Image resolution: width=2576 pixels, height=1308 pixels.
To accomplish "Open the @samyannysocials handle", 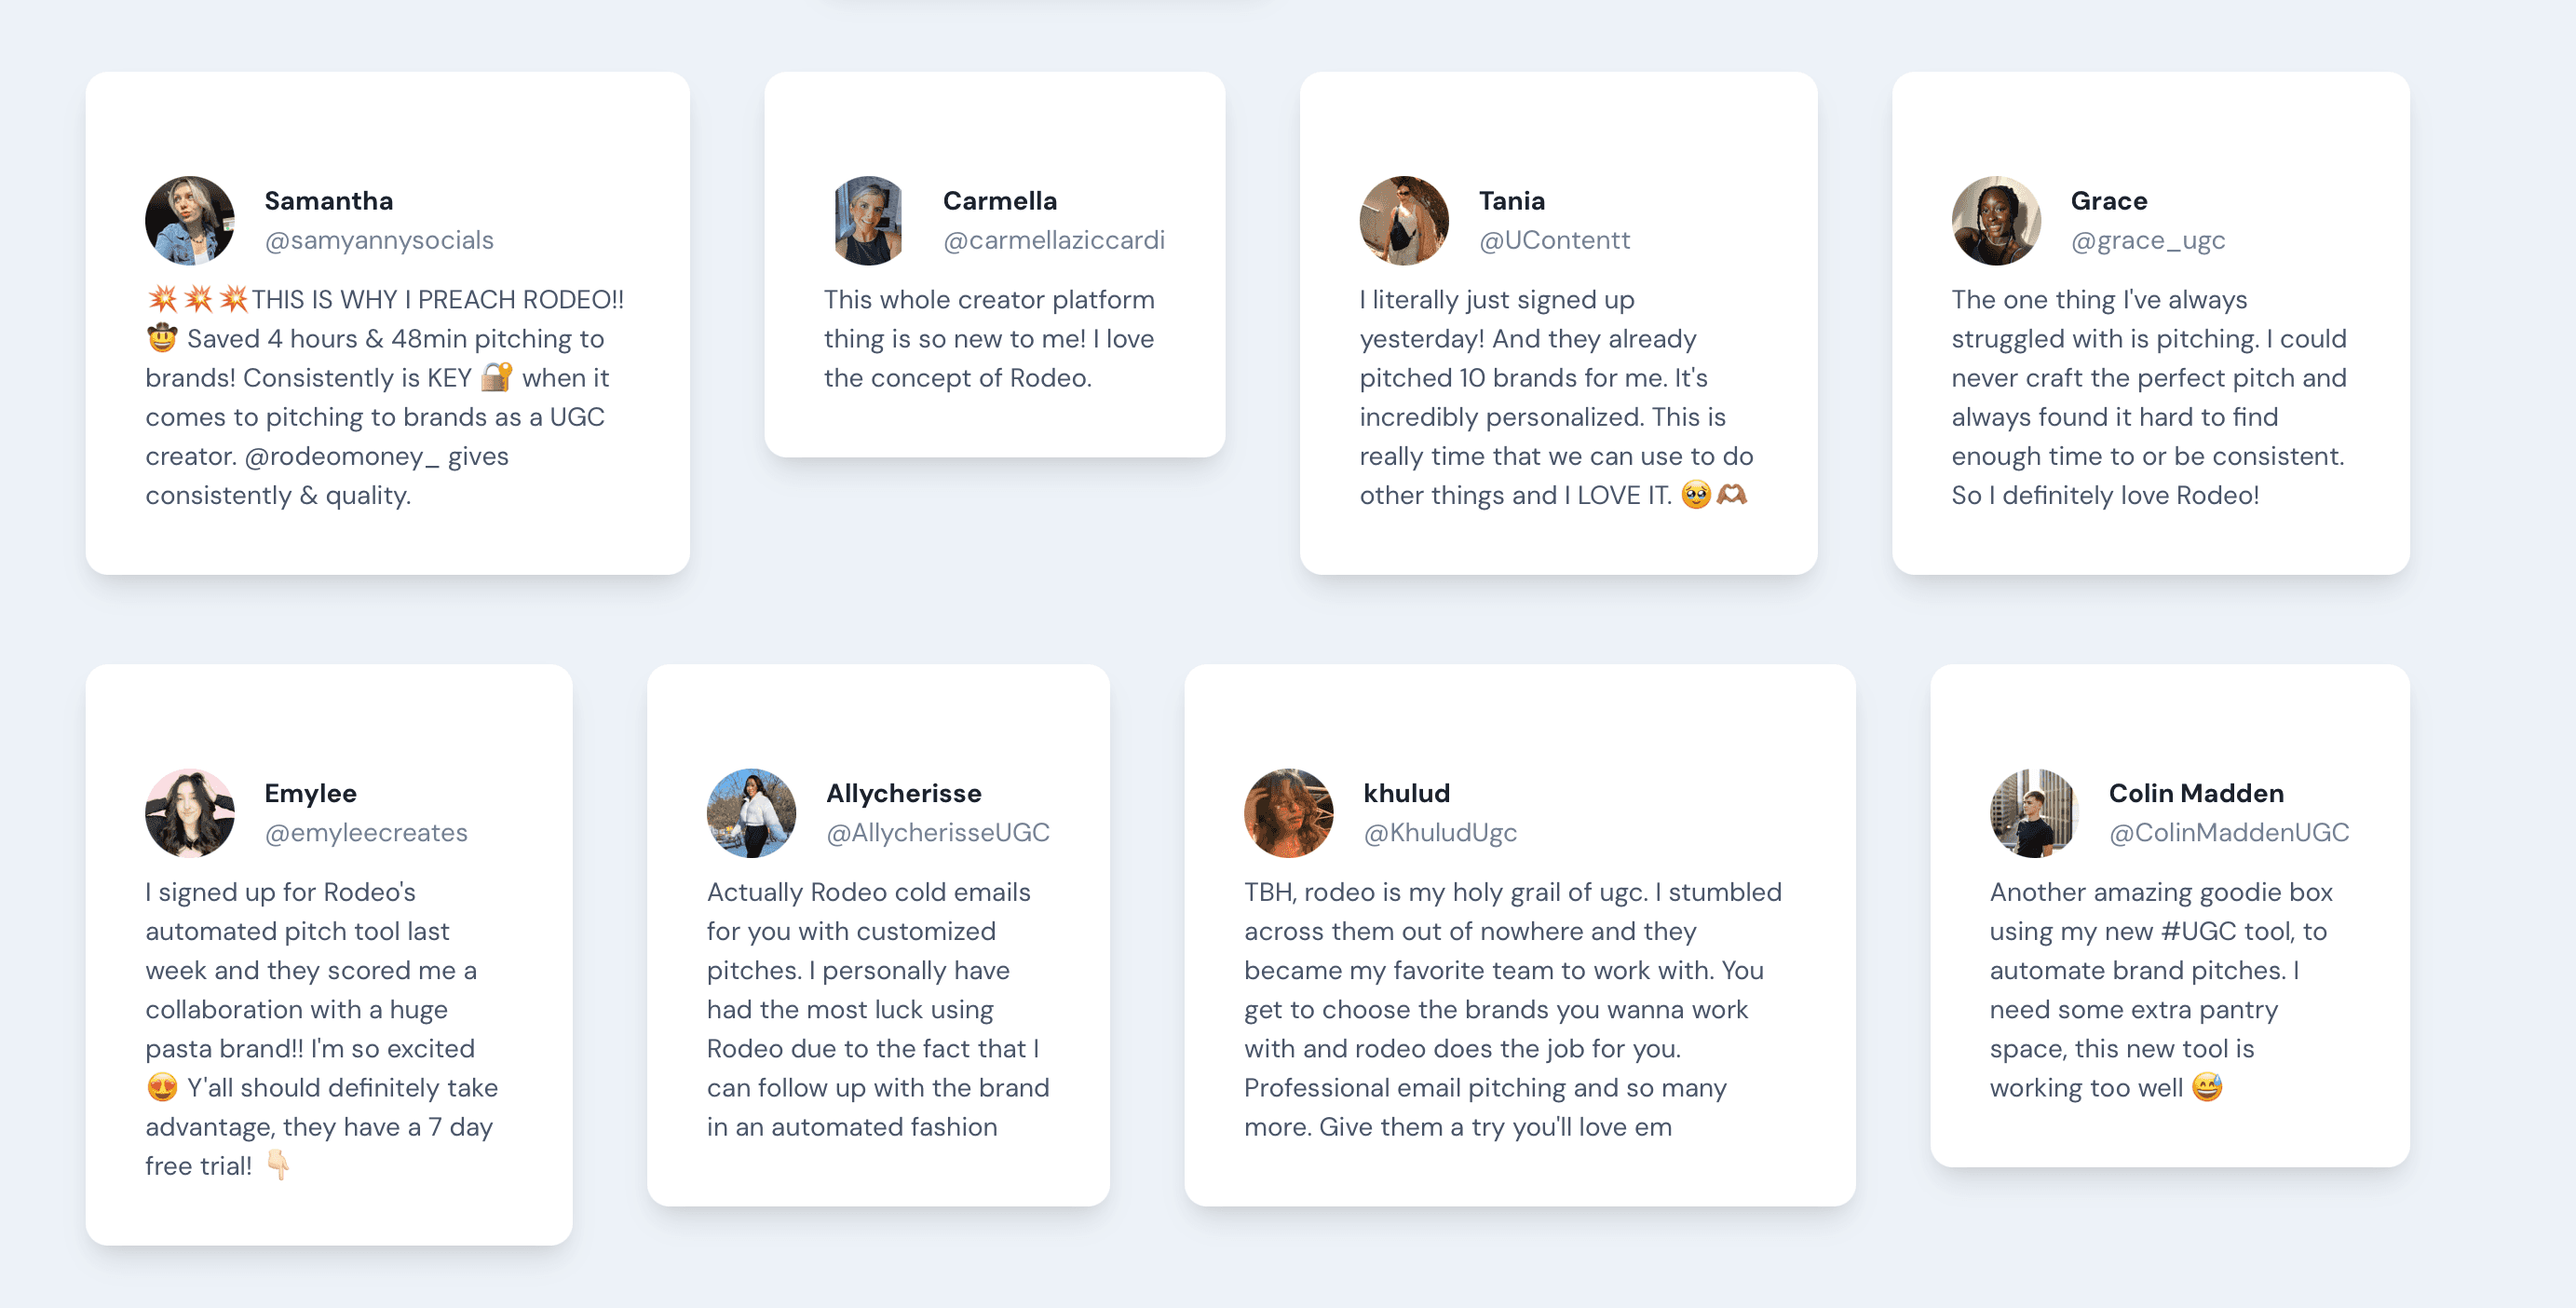I will click(379, 241).
